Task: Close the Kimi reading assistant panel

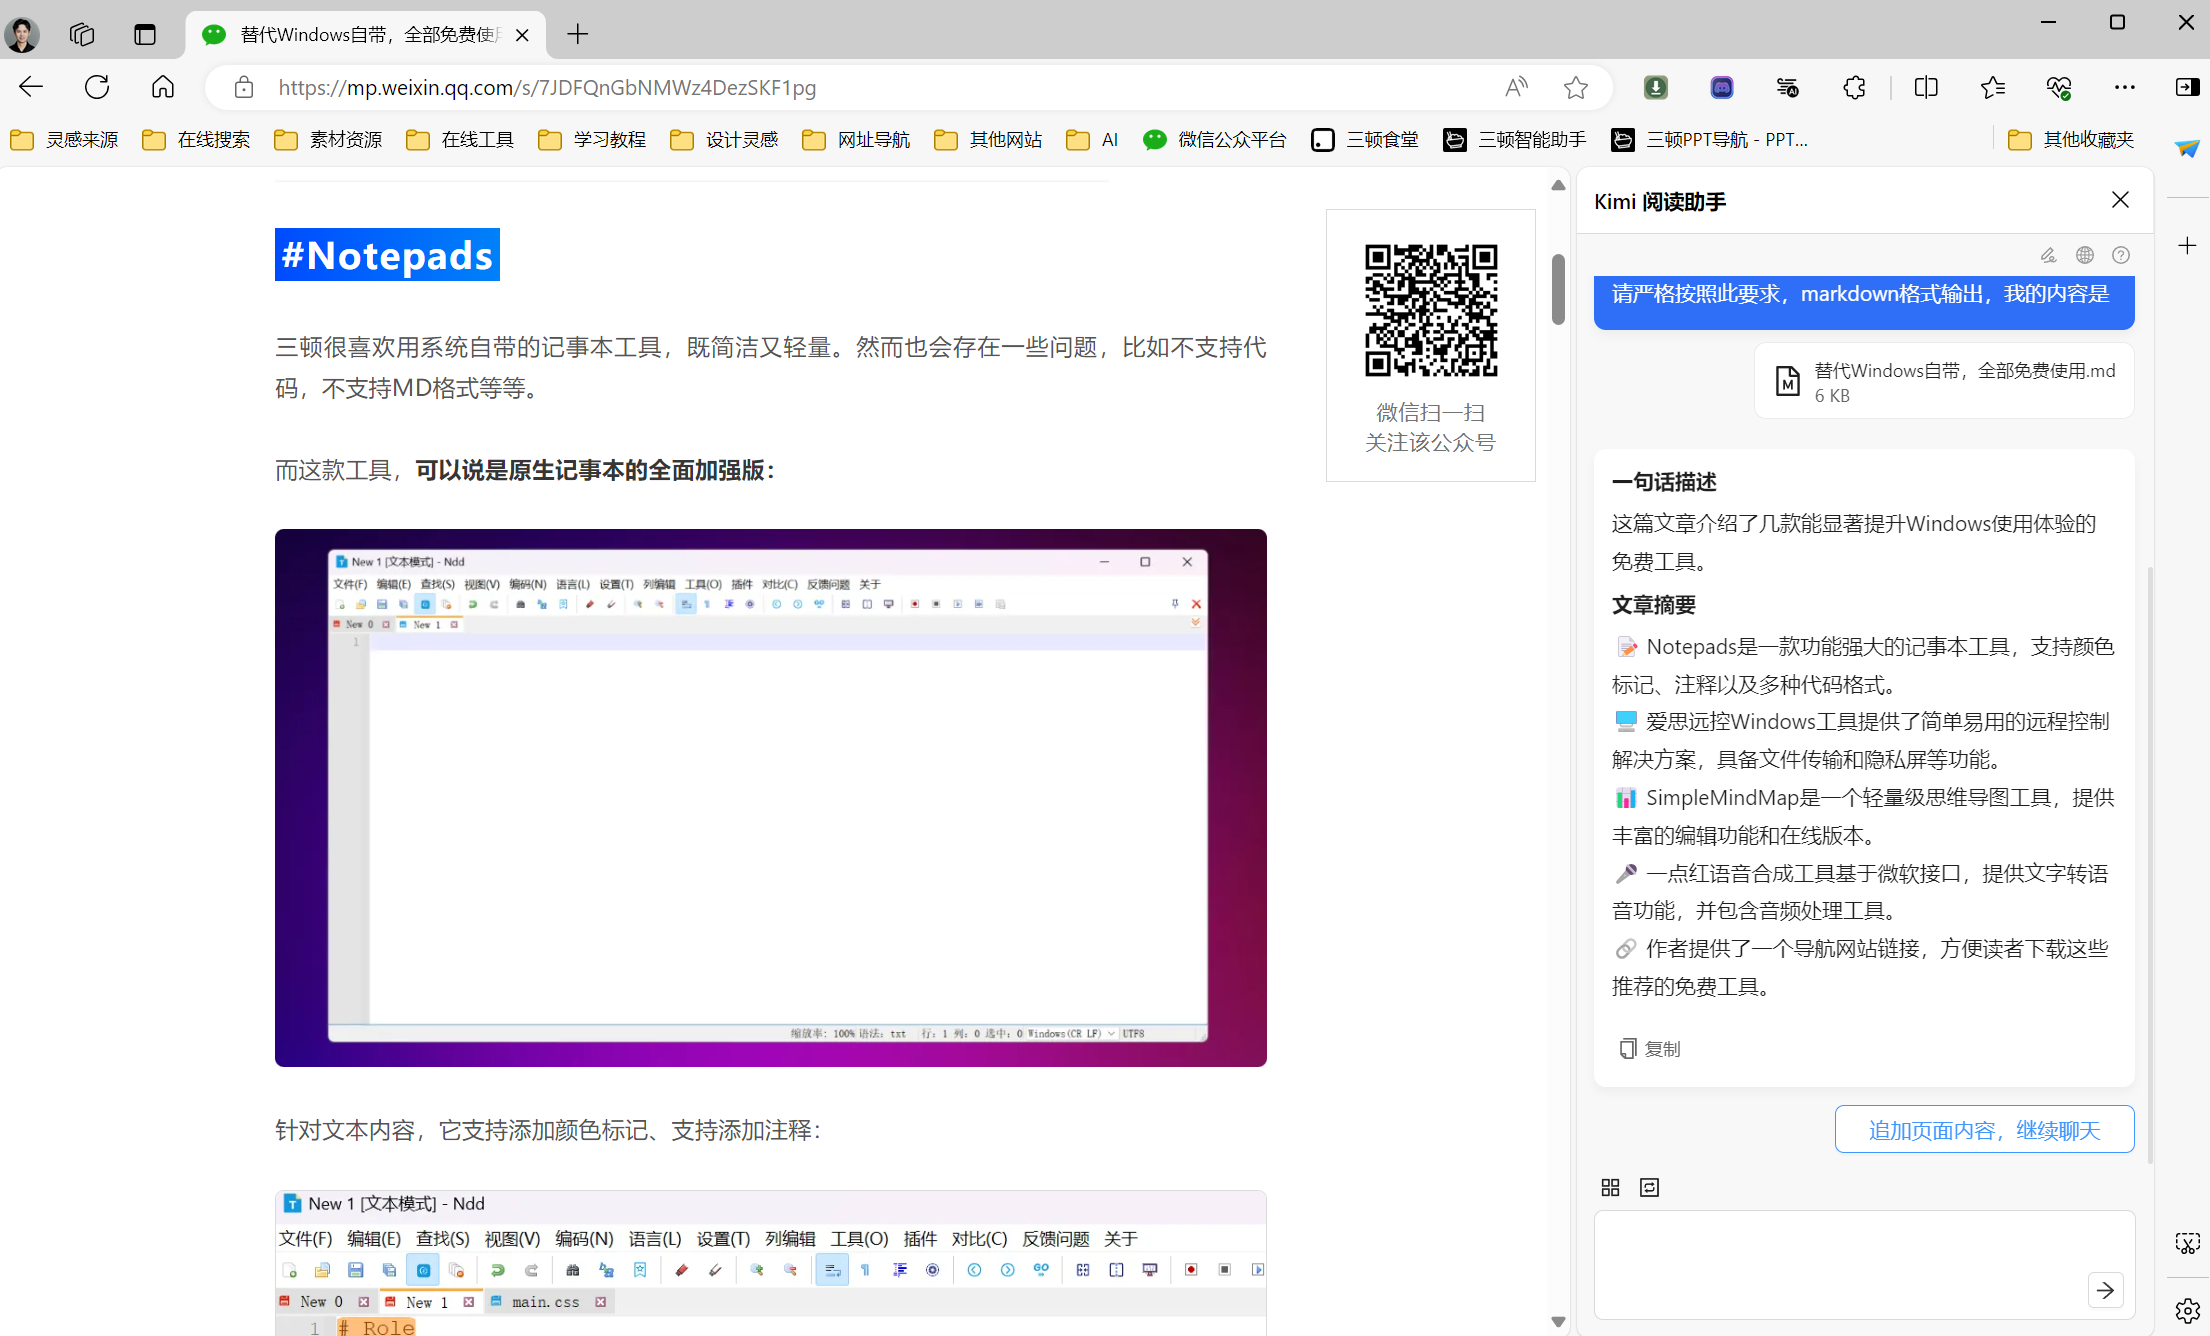Action: tap(2120, 200)
